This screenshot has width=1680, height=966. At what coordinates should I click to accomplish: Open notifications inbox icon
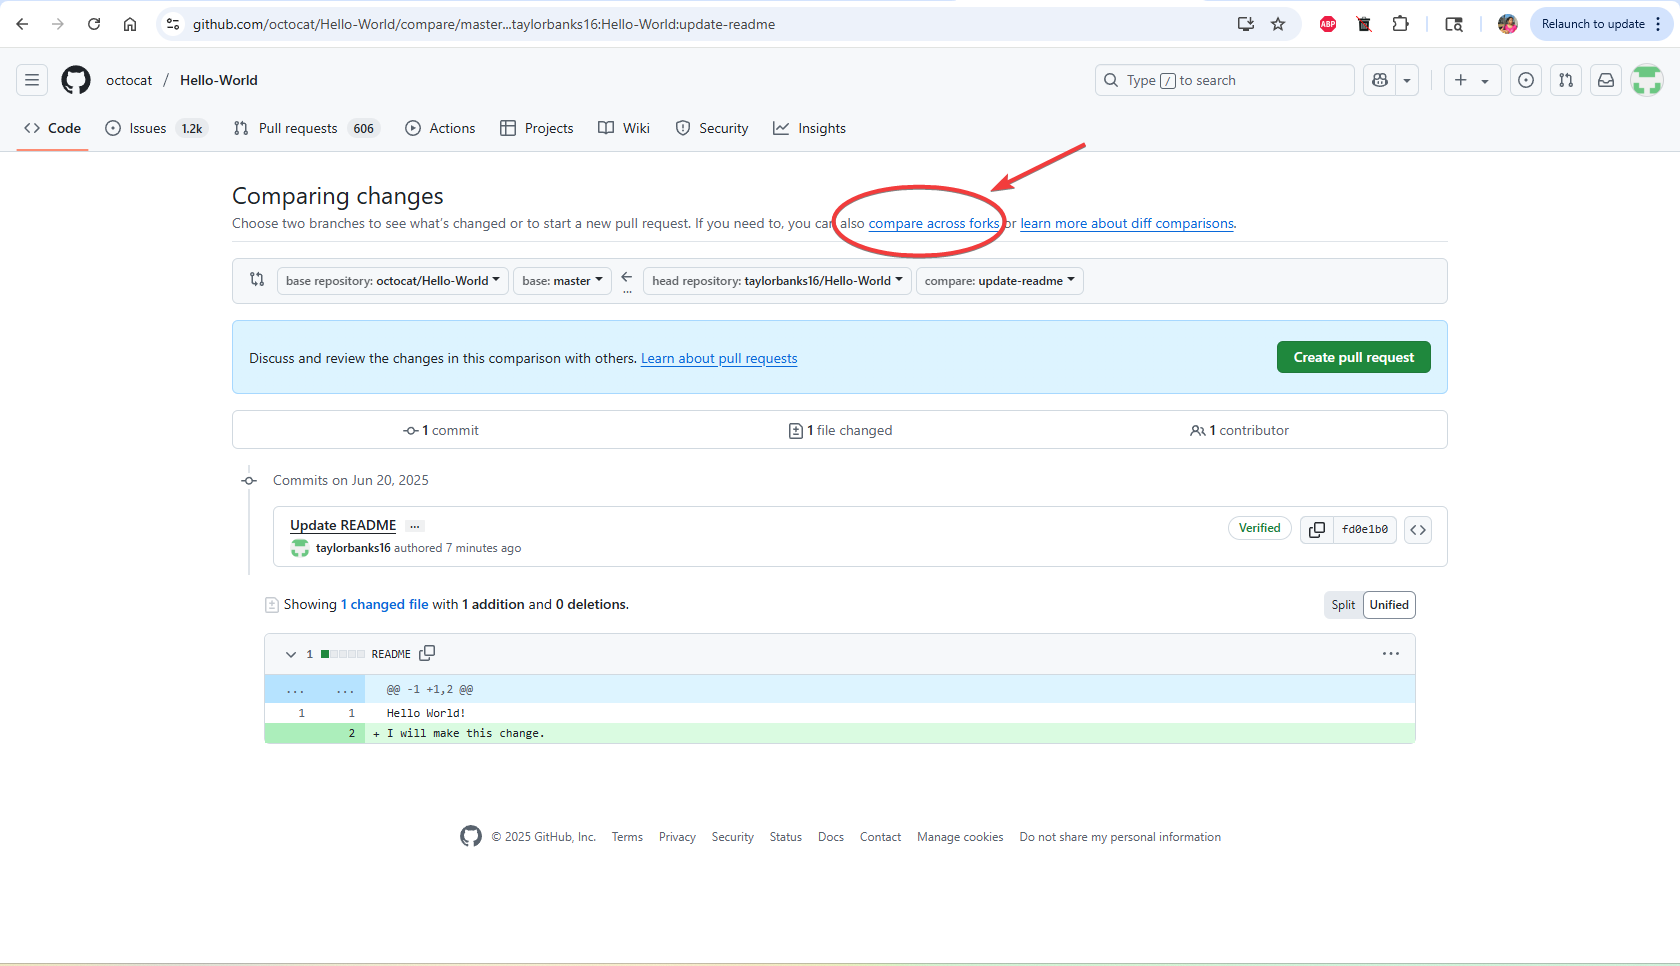pyautogui.click(x=1606, y=80)
